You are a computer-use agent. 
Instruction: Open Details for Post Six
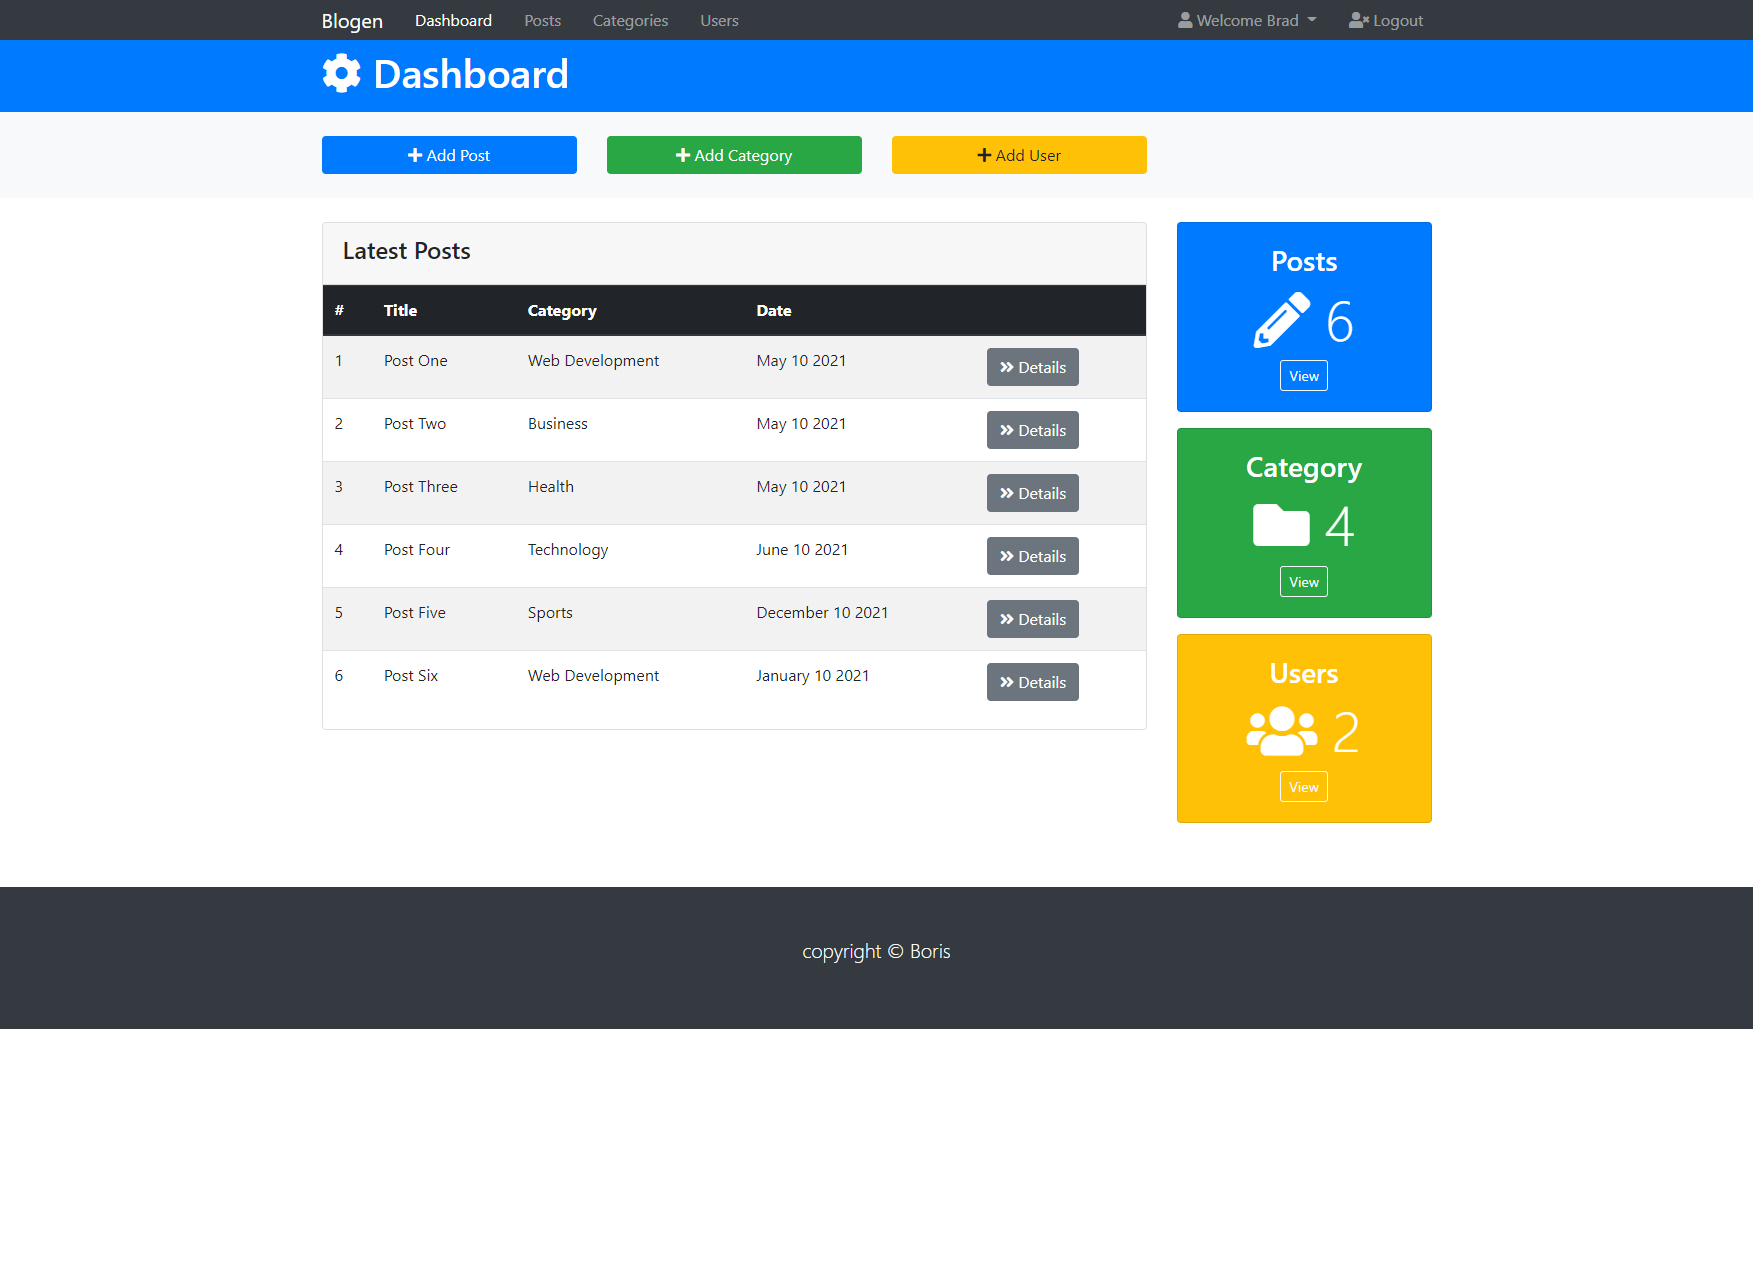pyautogui.click(x=1032, y=681)
